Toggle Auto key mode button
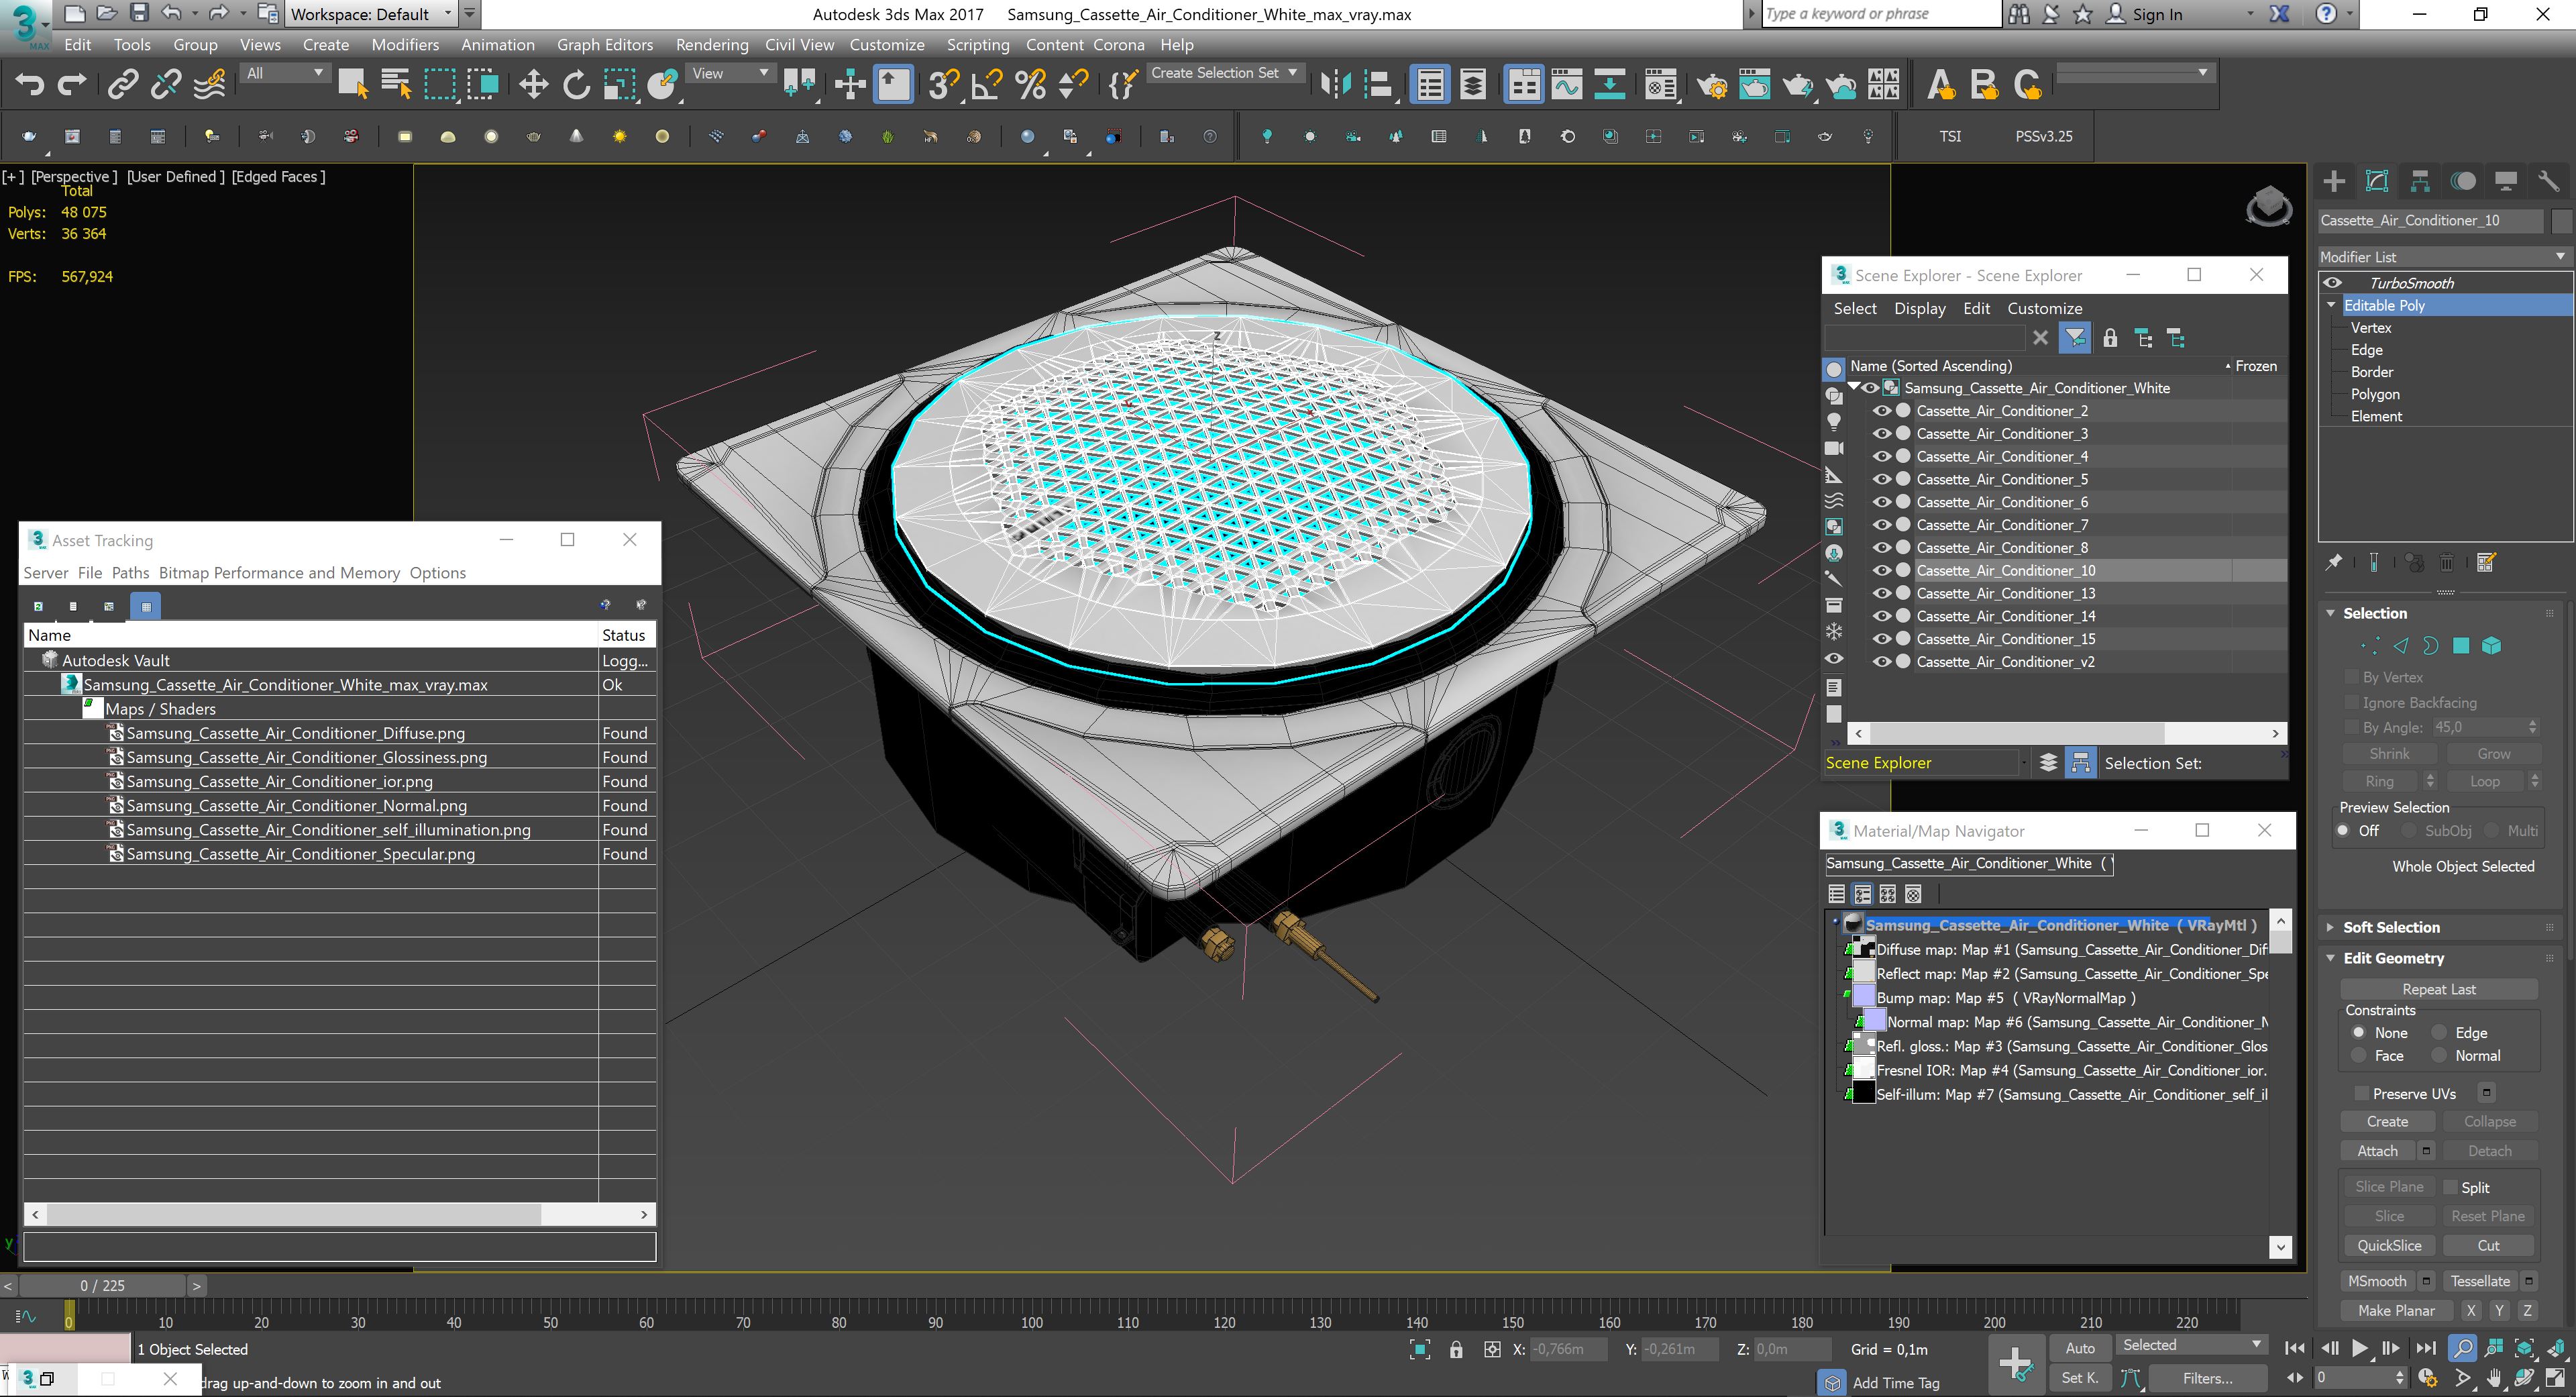The height and width of the screenshot is (1397, 2576). tap(2079, 1347)
